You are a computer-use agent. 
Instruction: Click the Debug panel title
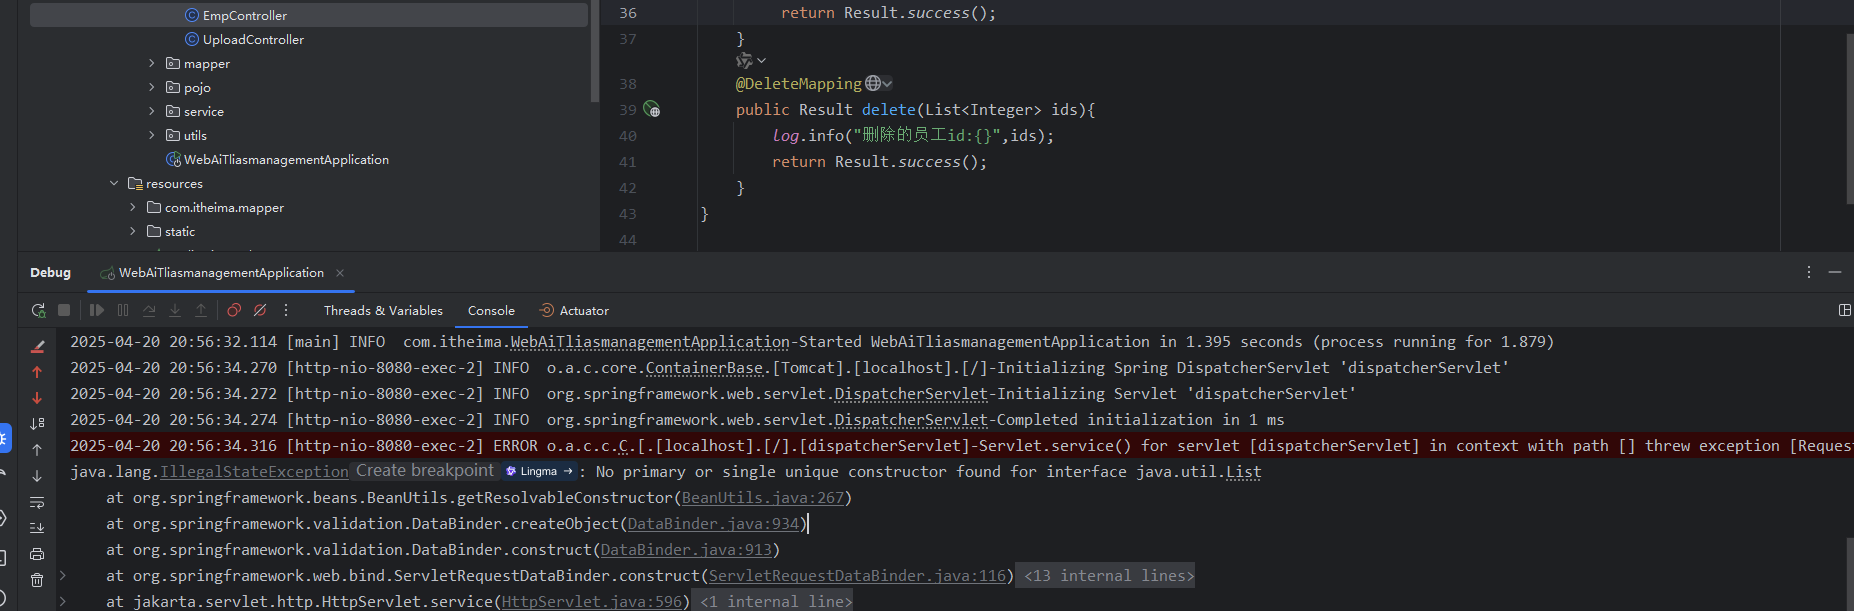[x=50, y=273]
